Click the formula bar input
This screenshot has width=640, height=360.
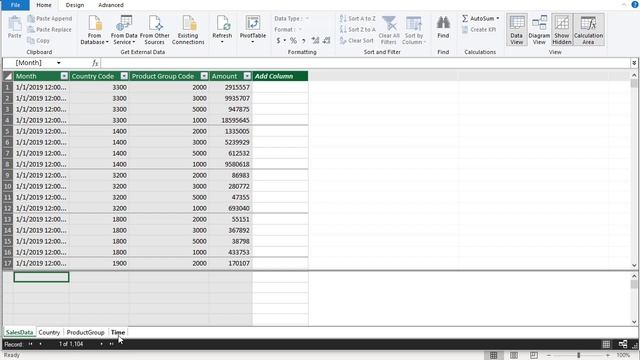pyautogui.click(x=365, y=63)
